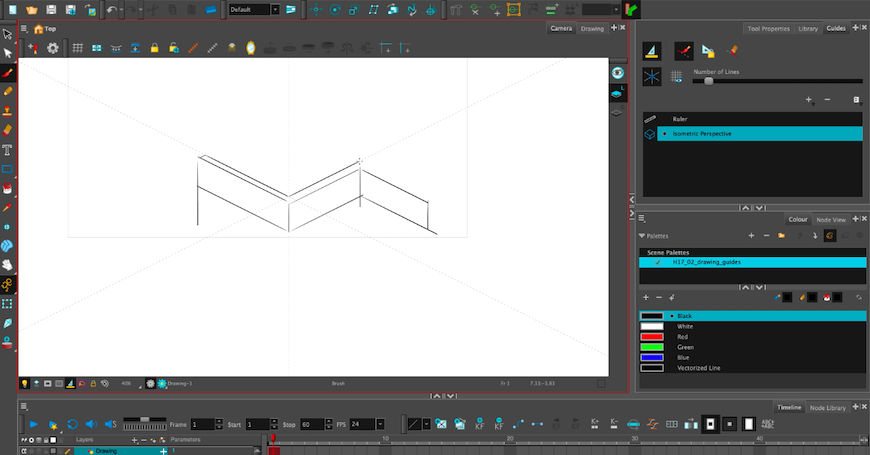Toggle Full Display star icon in Guides panel
Viewport: 870px width, 455px height.
[652, 77]
